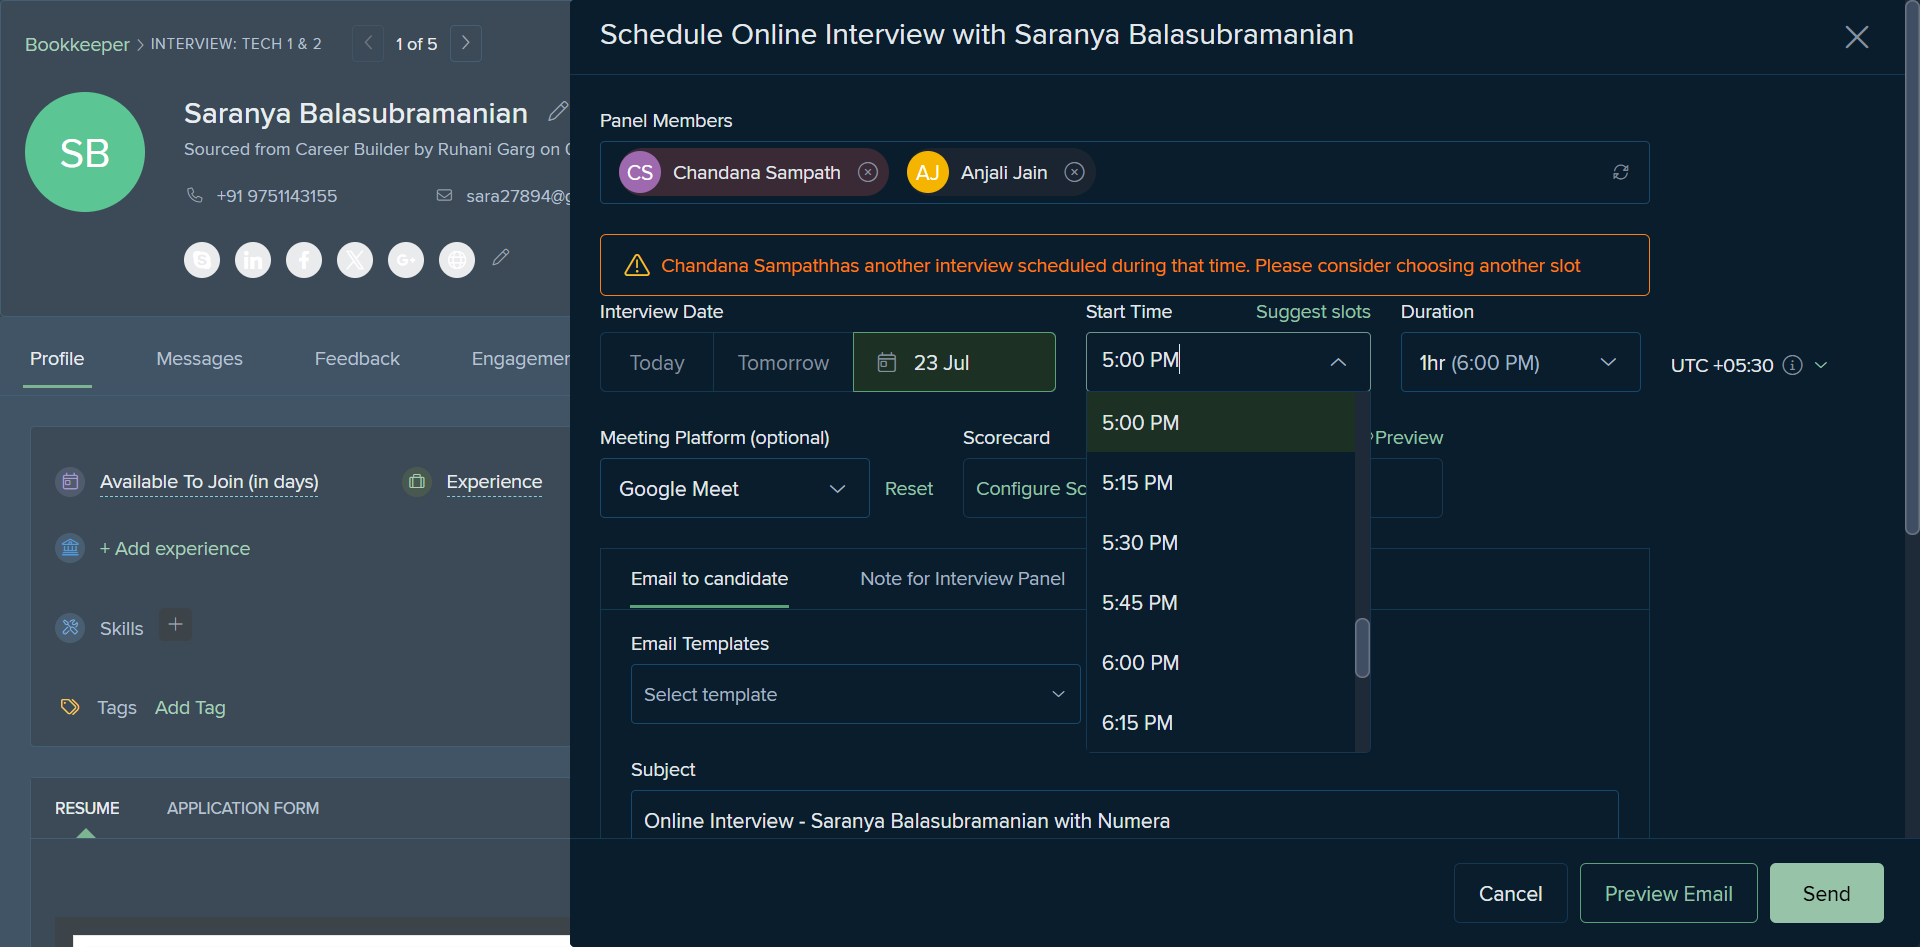Click the calendar icon beside 23 Jul
The width and height of the screenshot is (1920, 947).
[x=887, y=362]
